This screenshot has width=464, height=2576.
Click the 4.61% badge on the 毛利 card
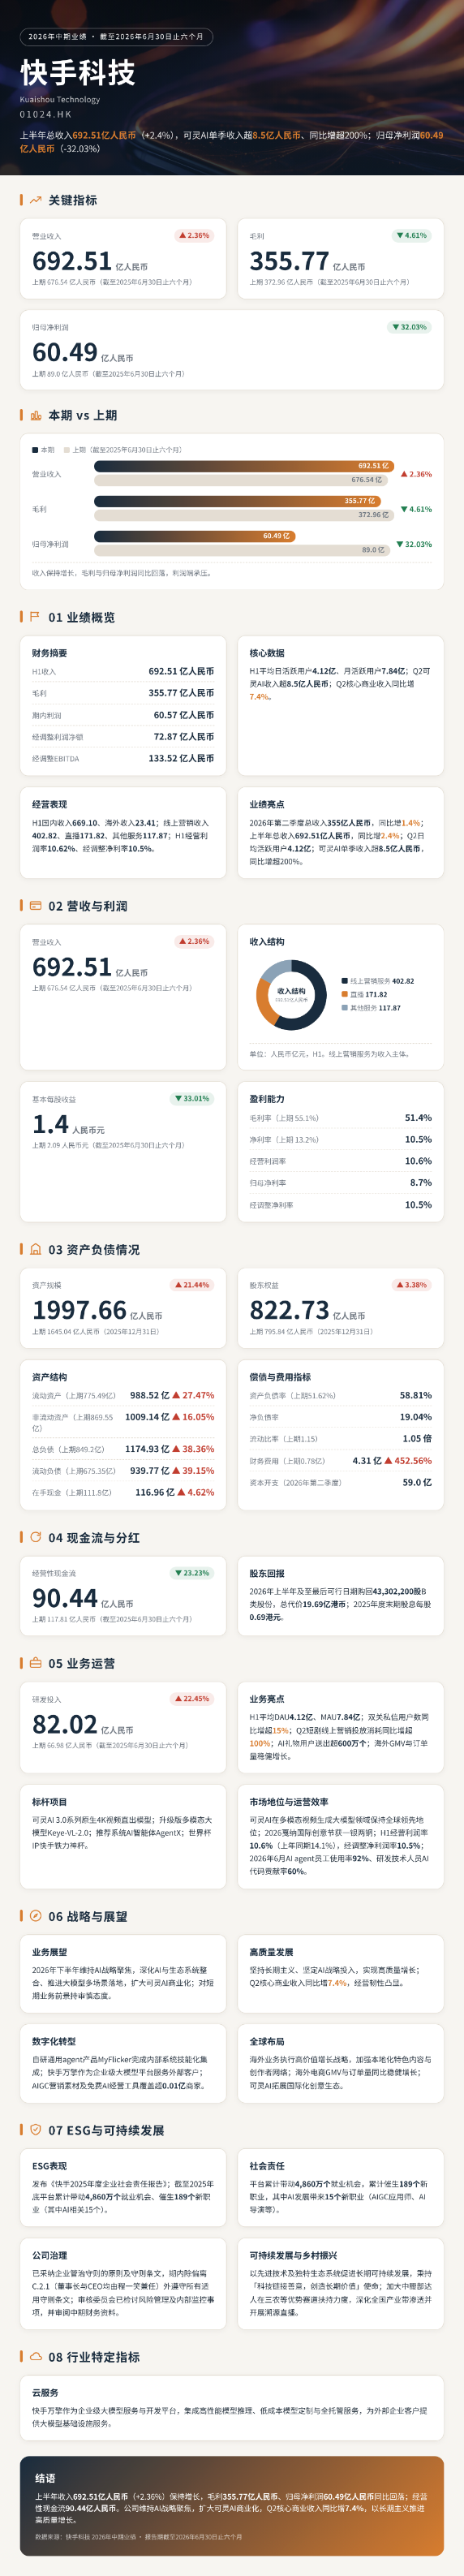411,236
